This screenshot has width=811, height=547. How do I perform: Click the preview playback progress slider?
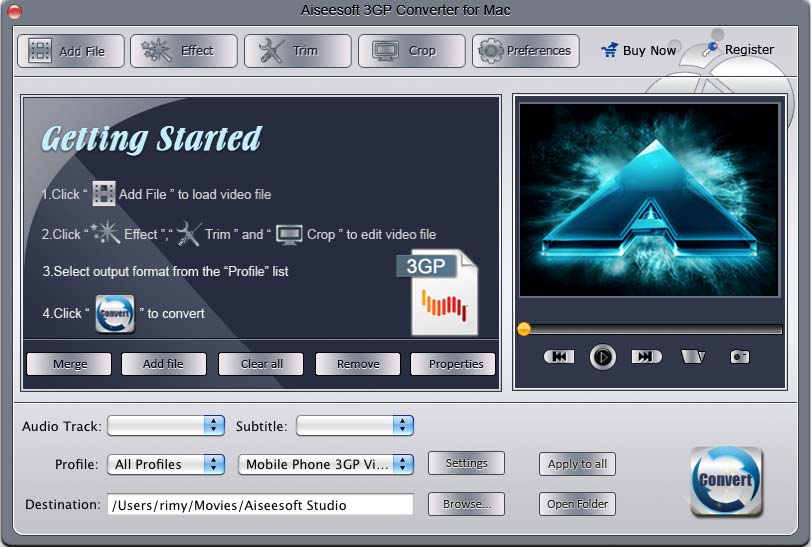(650, 329)
